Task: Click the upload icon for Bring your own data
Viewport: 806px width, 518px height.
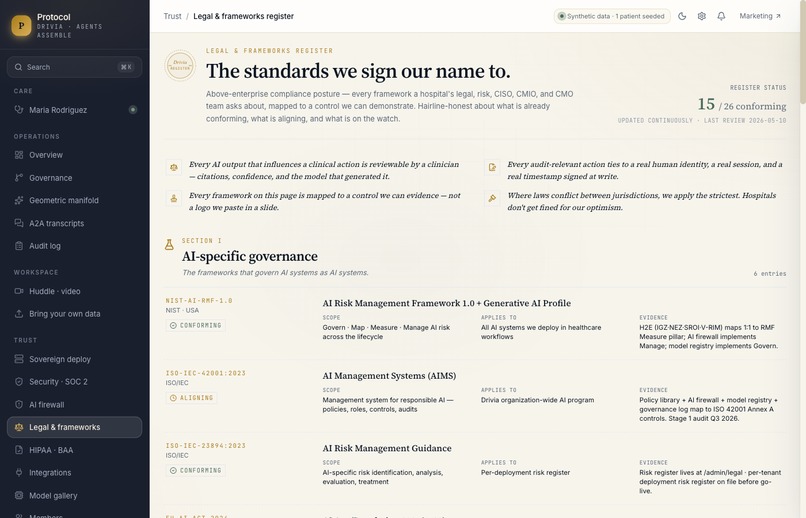Action: tap(19, 313)
